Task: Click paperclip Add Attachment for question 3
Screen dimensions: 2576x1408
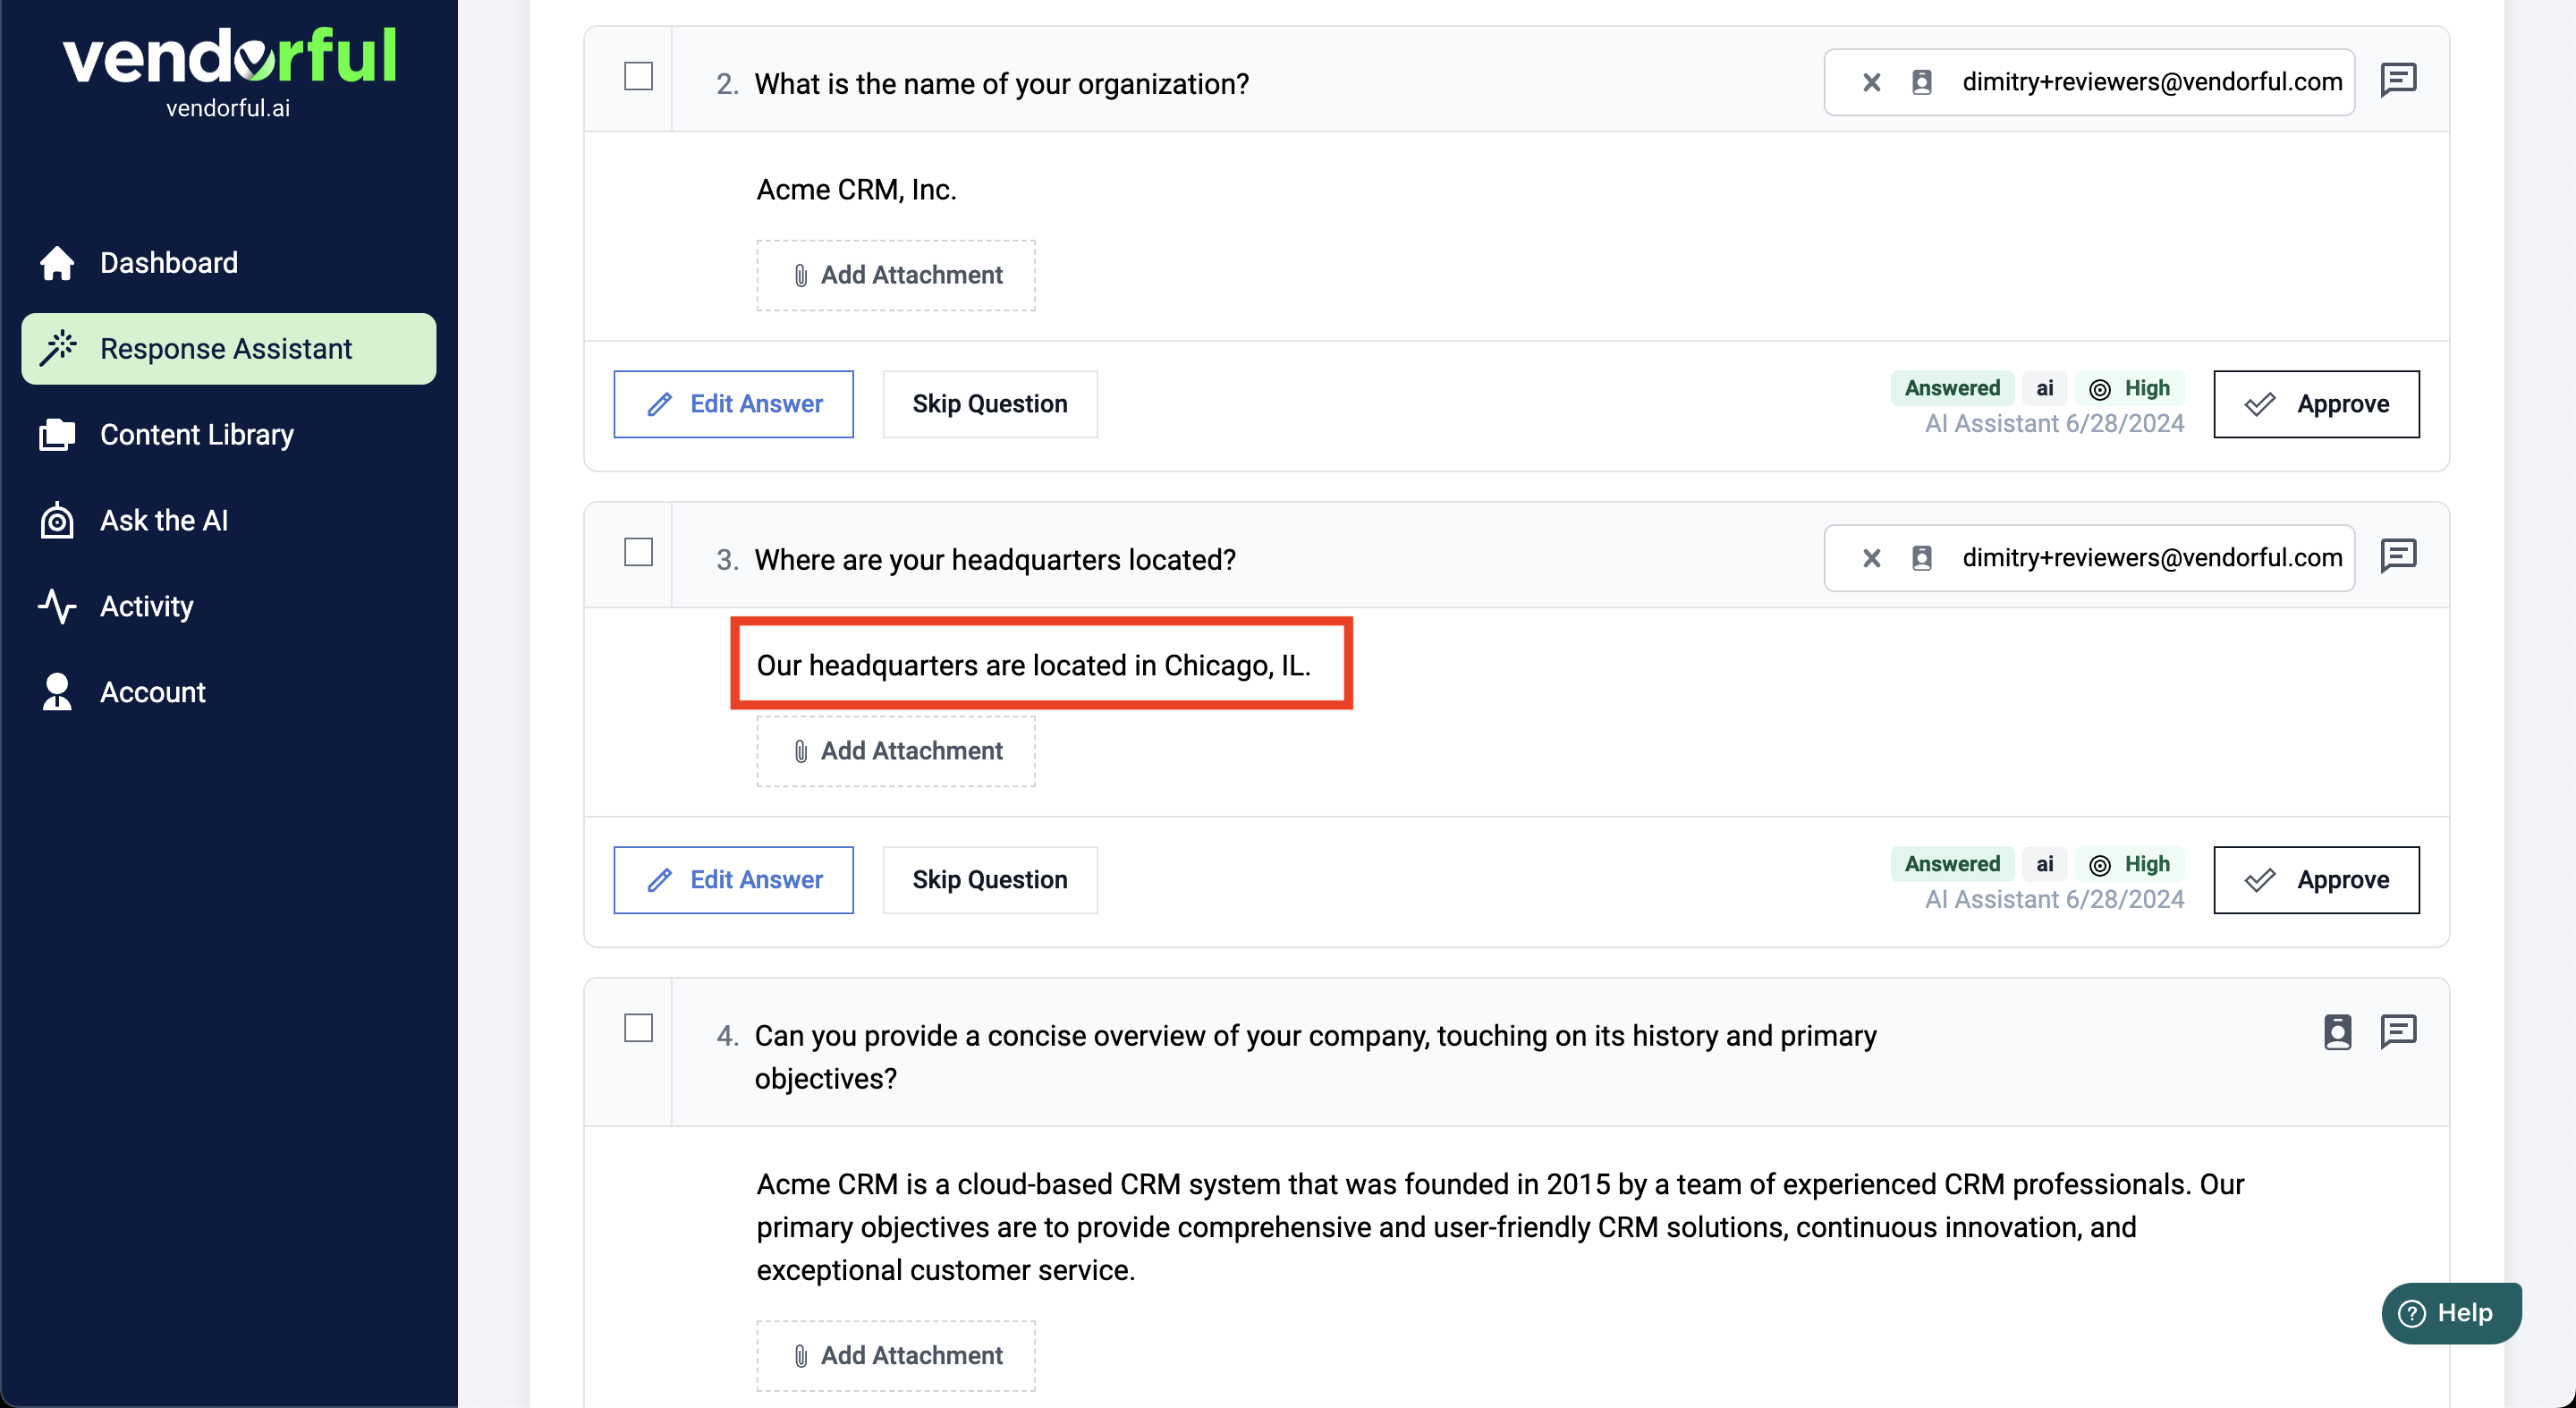Action: 895,751
